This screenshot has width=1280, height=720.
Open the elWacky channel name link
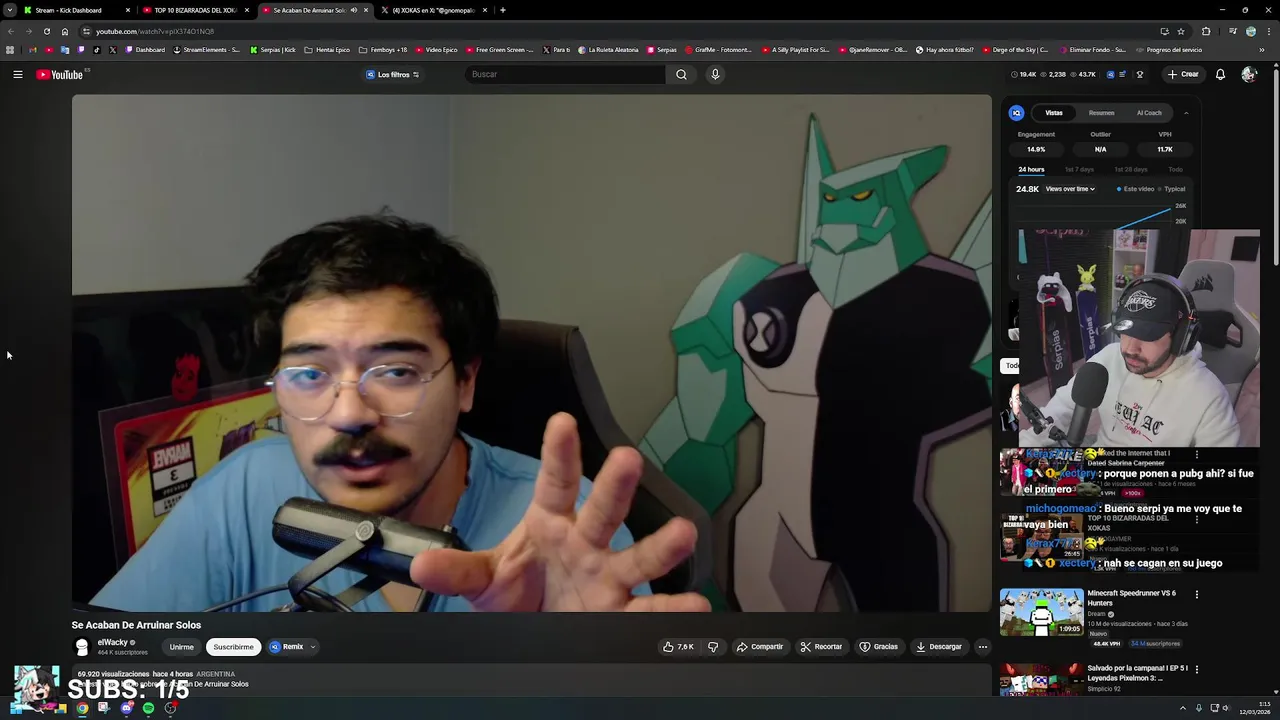pyautogui.click(x=112, y=643)
